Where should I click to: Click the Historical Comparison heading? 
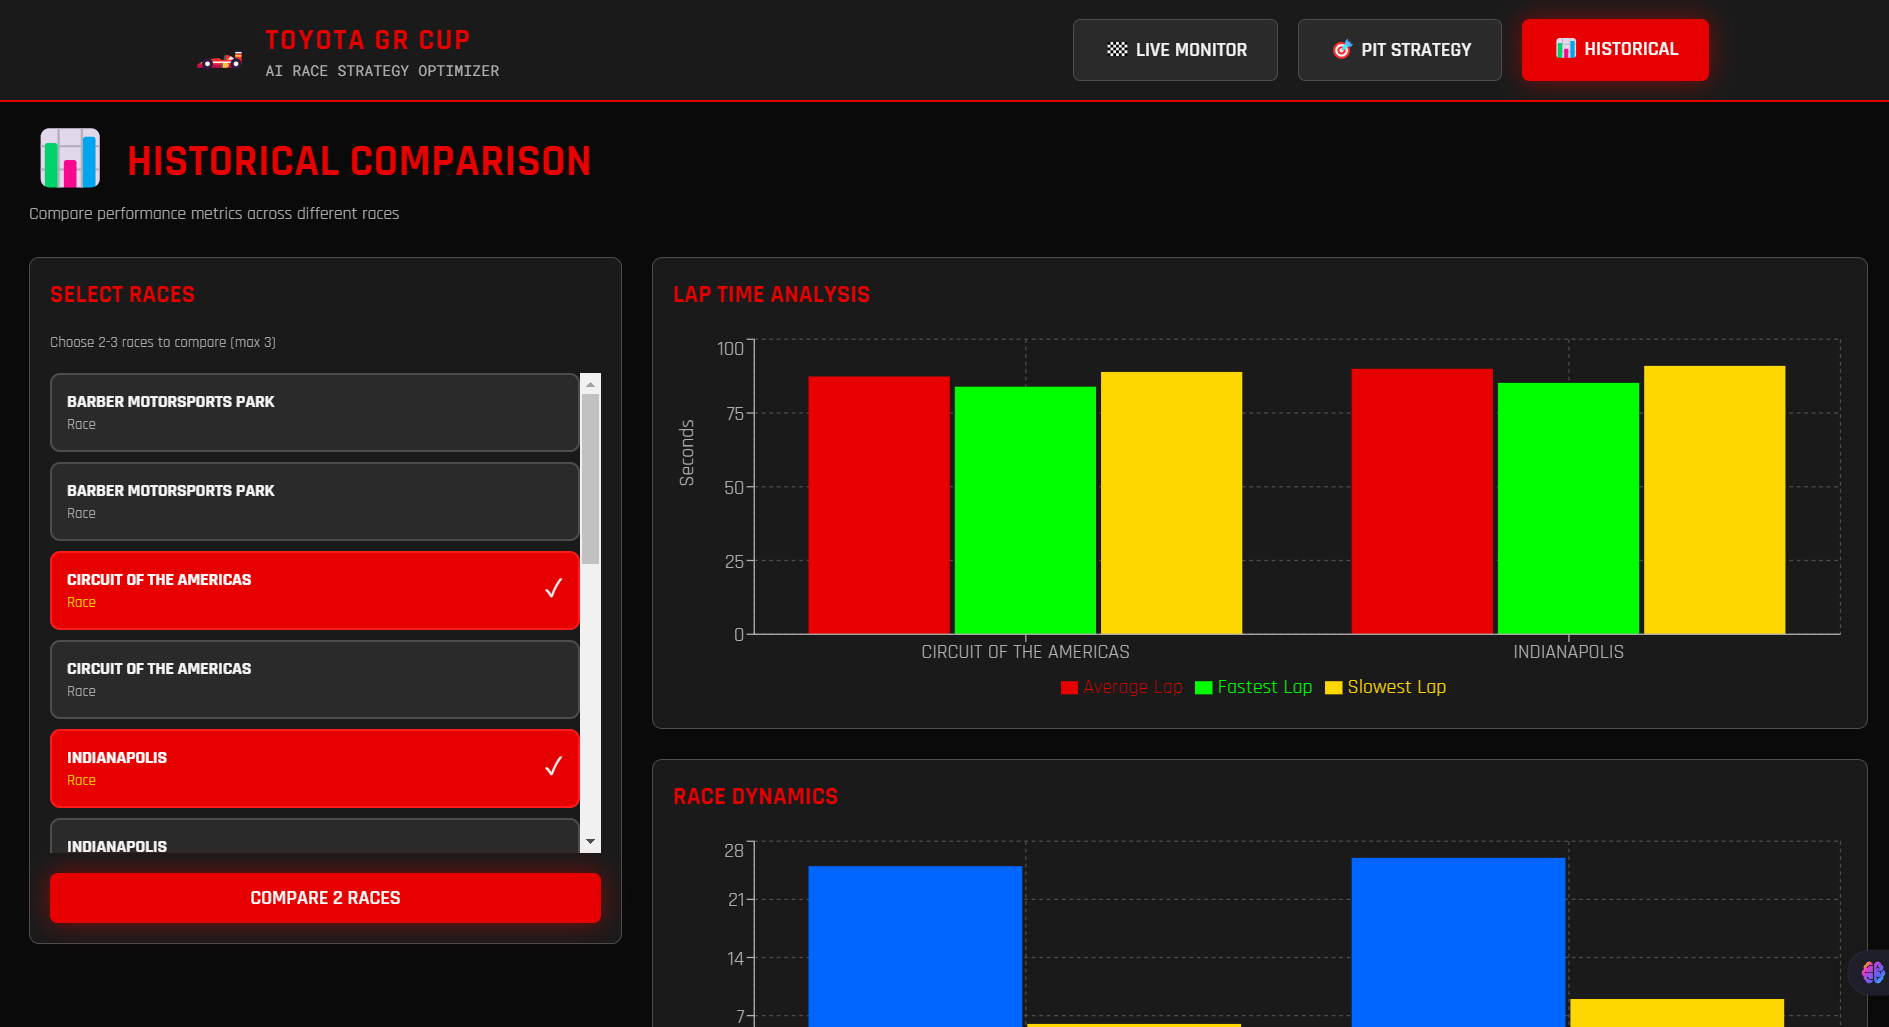359,161
